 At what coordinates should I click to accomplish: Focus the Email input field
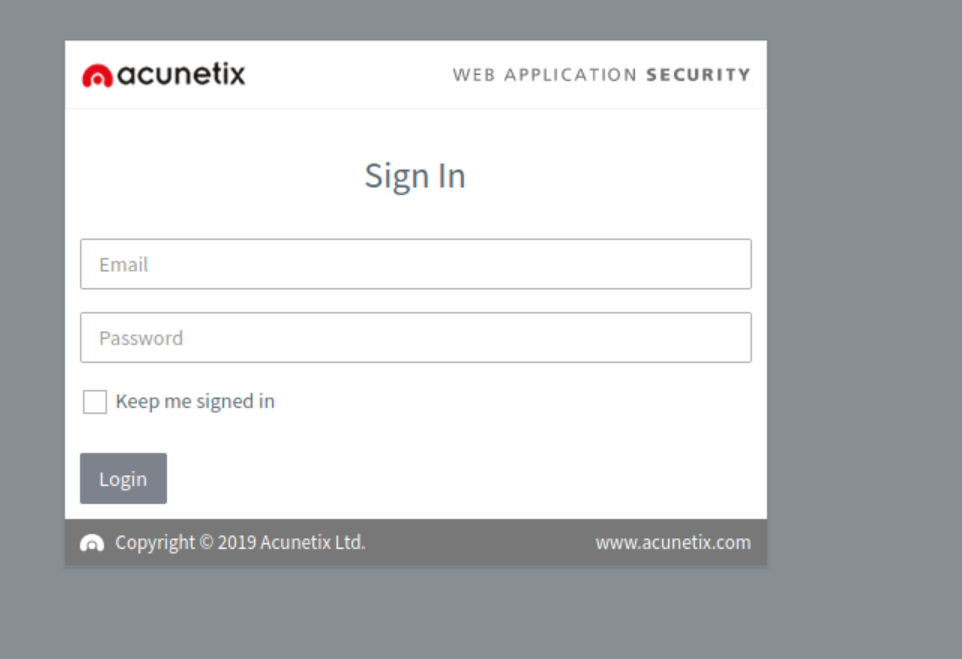coord(415,264)
